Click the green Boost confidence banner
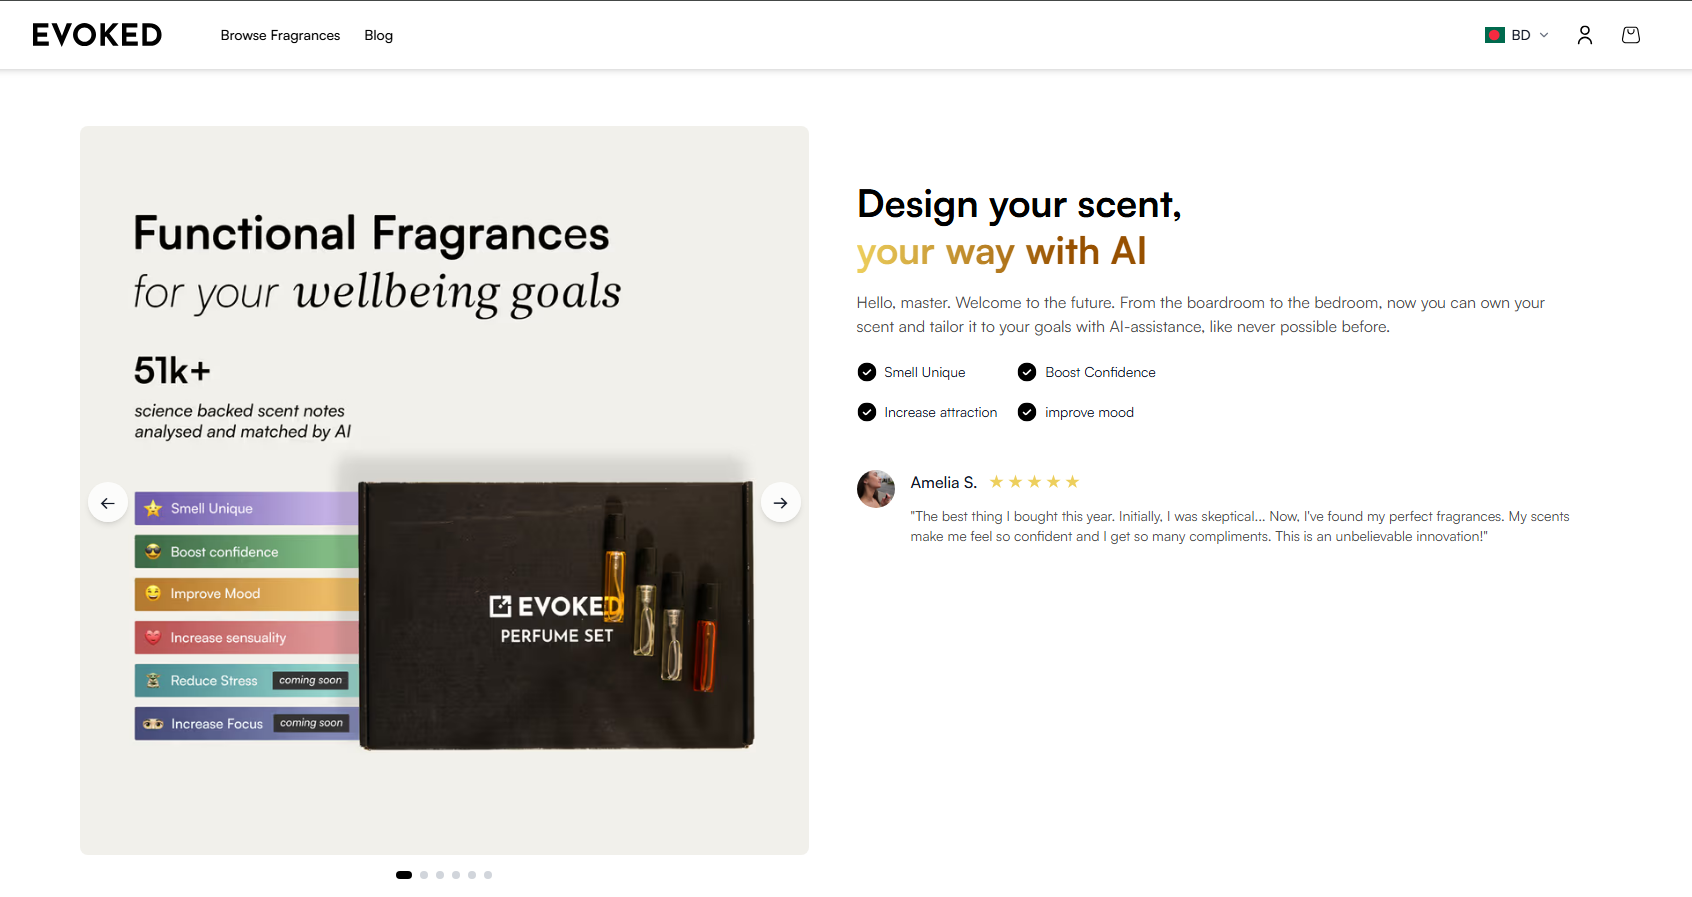 [x=247, y=552]
